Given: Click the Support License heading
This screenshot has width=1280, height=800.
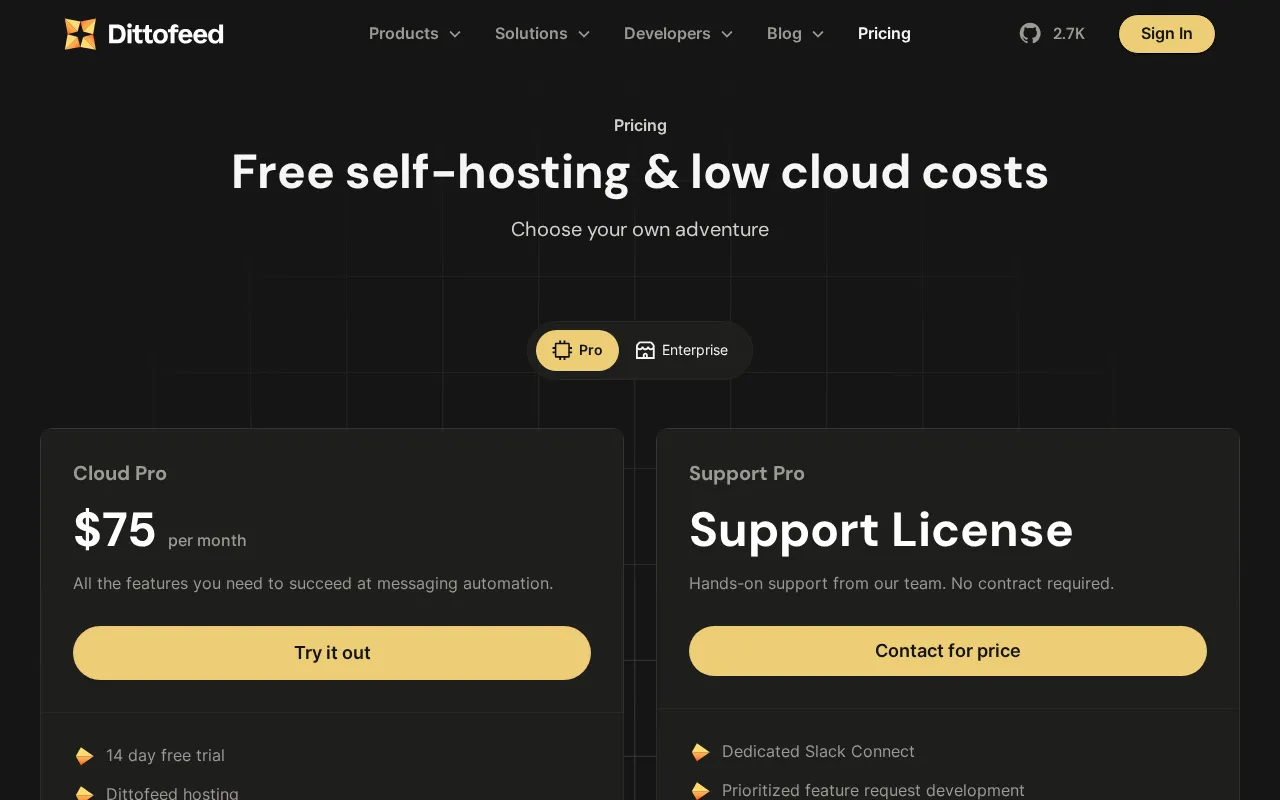Looking at the screenshot, I should coord(881,530).
